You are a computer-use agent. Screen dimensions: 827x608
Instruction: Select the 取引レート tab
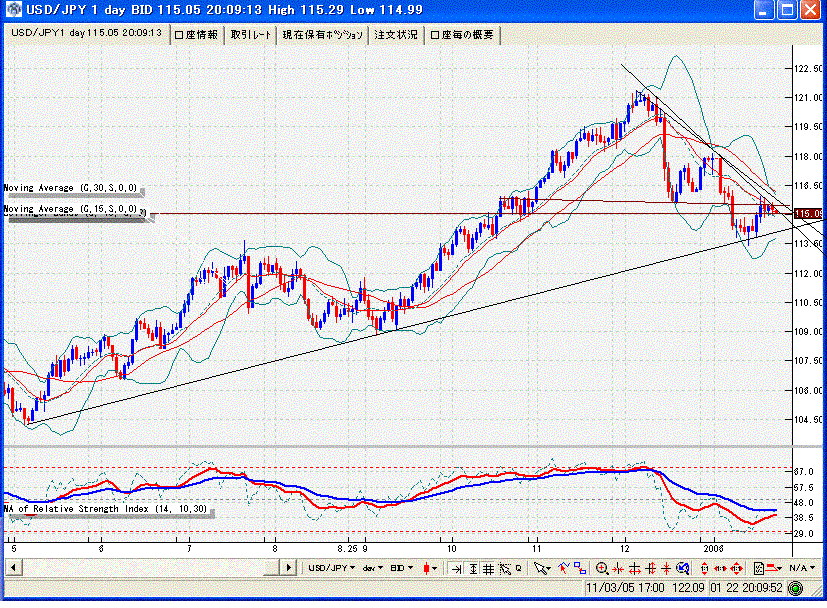point(250,34)
